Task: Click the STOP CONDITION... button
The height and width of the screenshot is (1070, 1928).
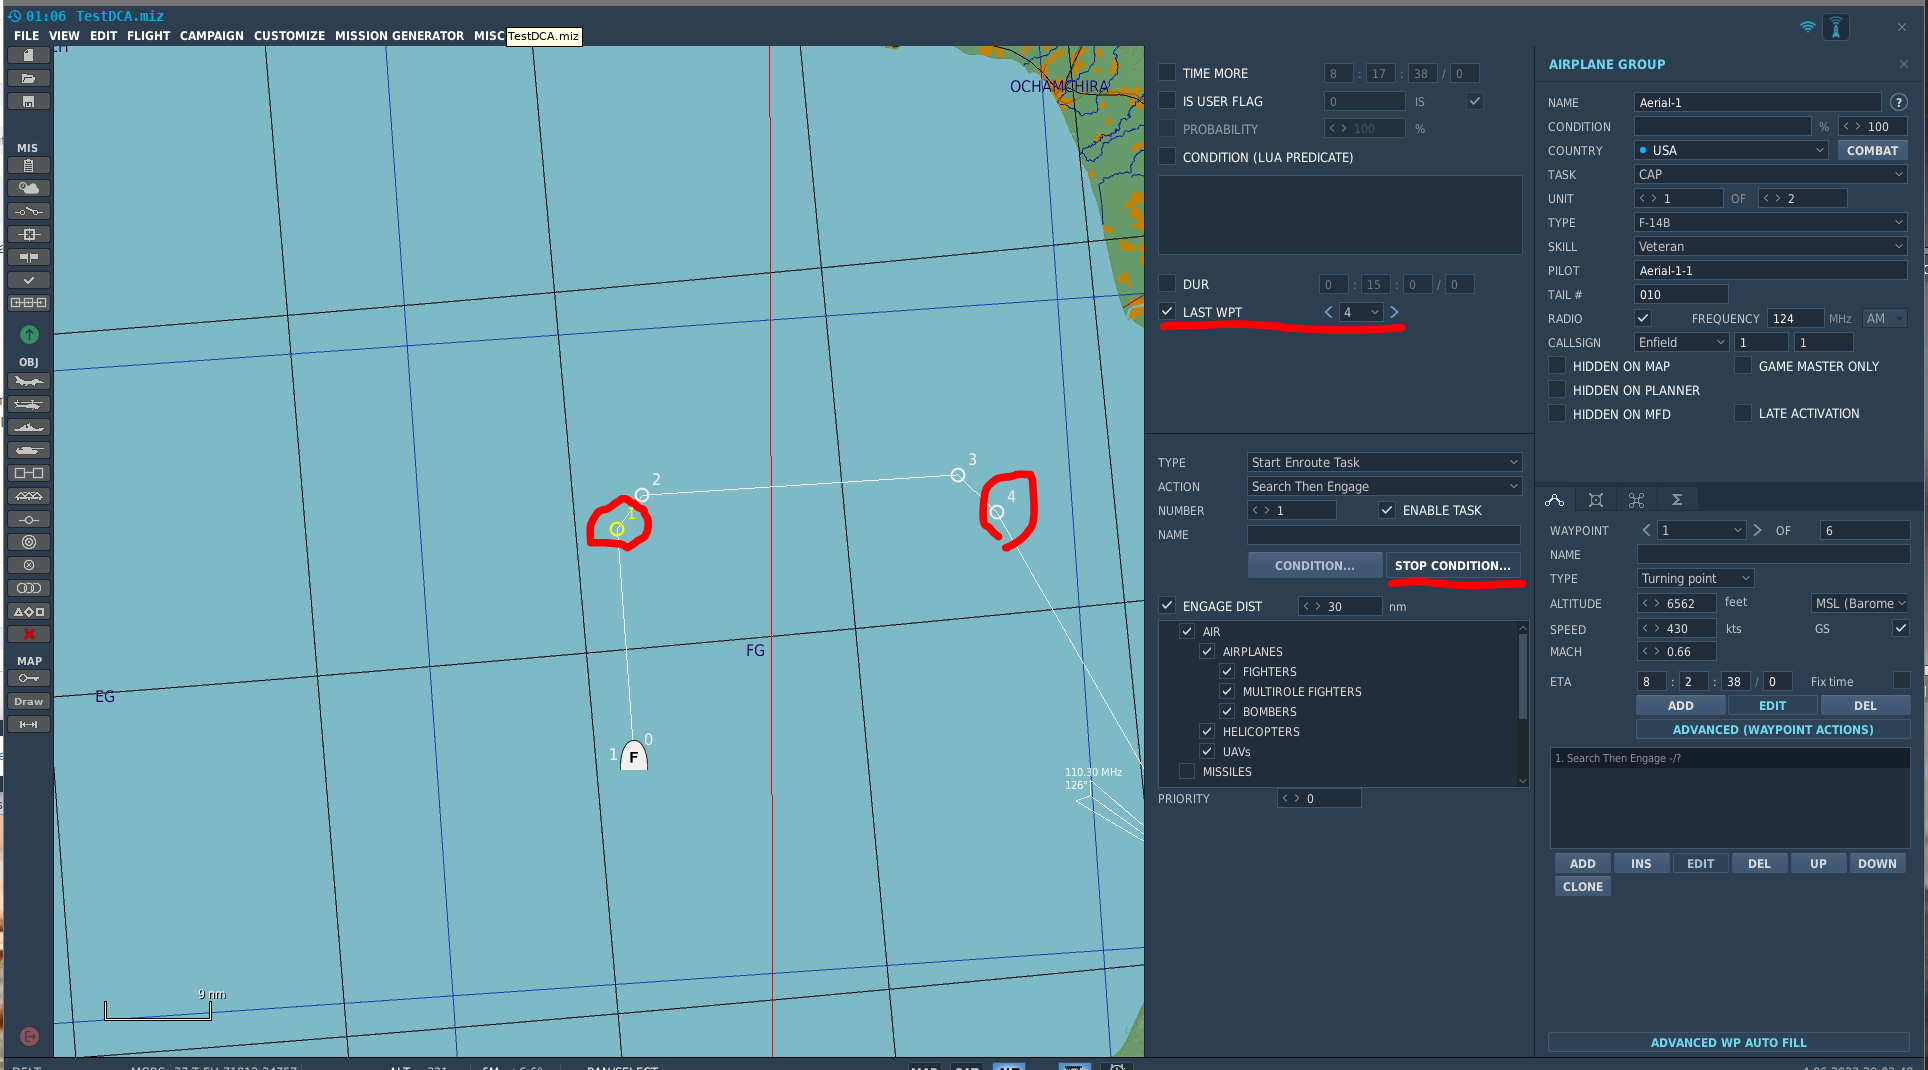Action: click(1453, 565)
